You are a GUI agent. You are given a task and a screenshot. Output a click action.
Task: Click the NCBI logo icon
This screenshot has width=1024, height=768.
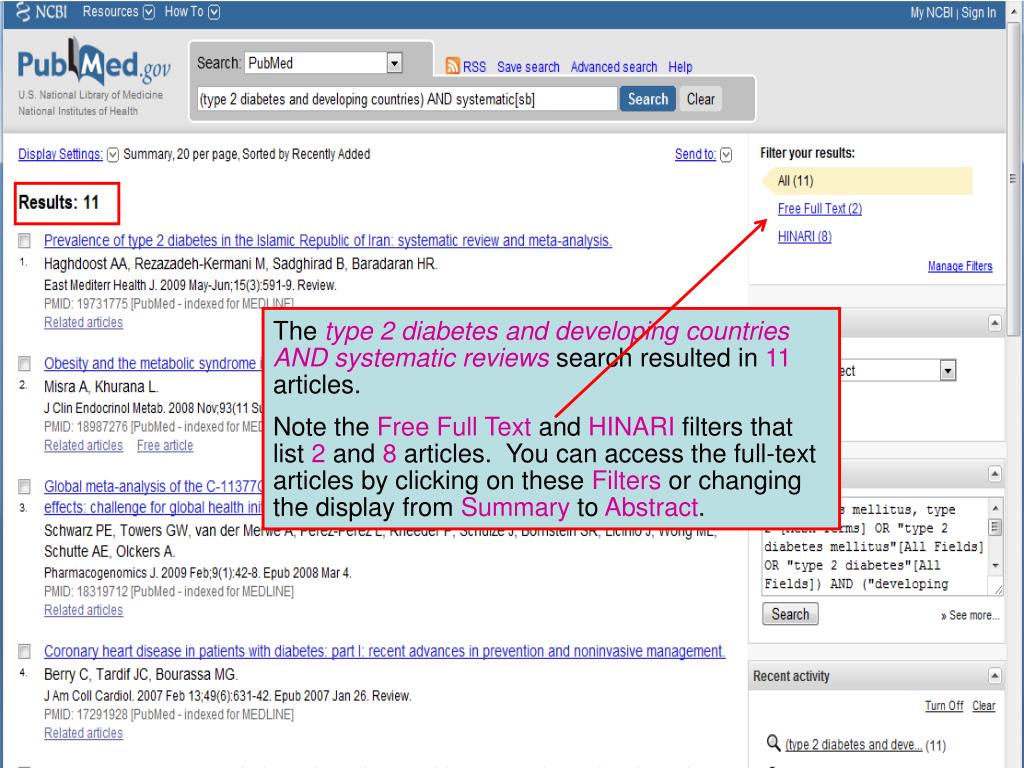click(23, 12)
